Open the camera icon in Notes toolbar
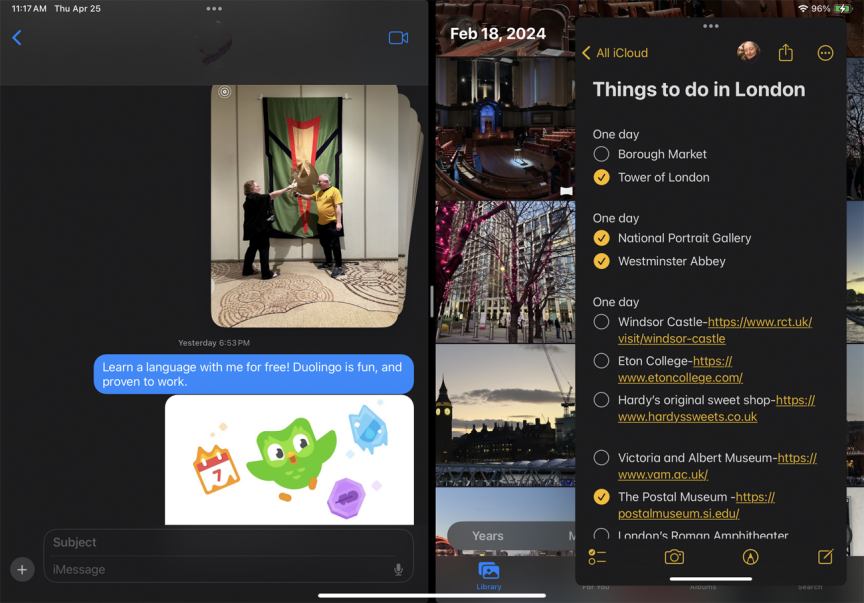This screenshot has height=603, width=864. tap(674, 557)
